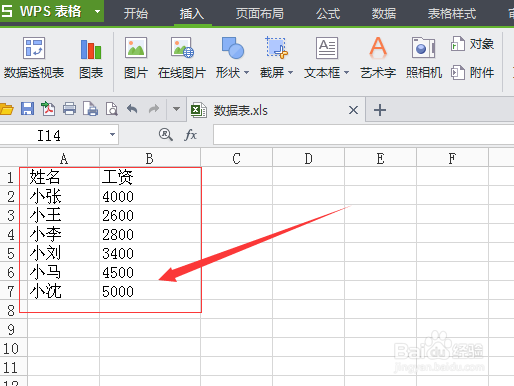Click cell containing 小马
Viewport: 514px width, 386px height.
point(63,272)
